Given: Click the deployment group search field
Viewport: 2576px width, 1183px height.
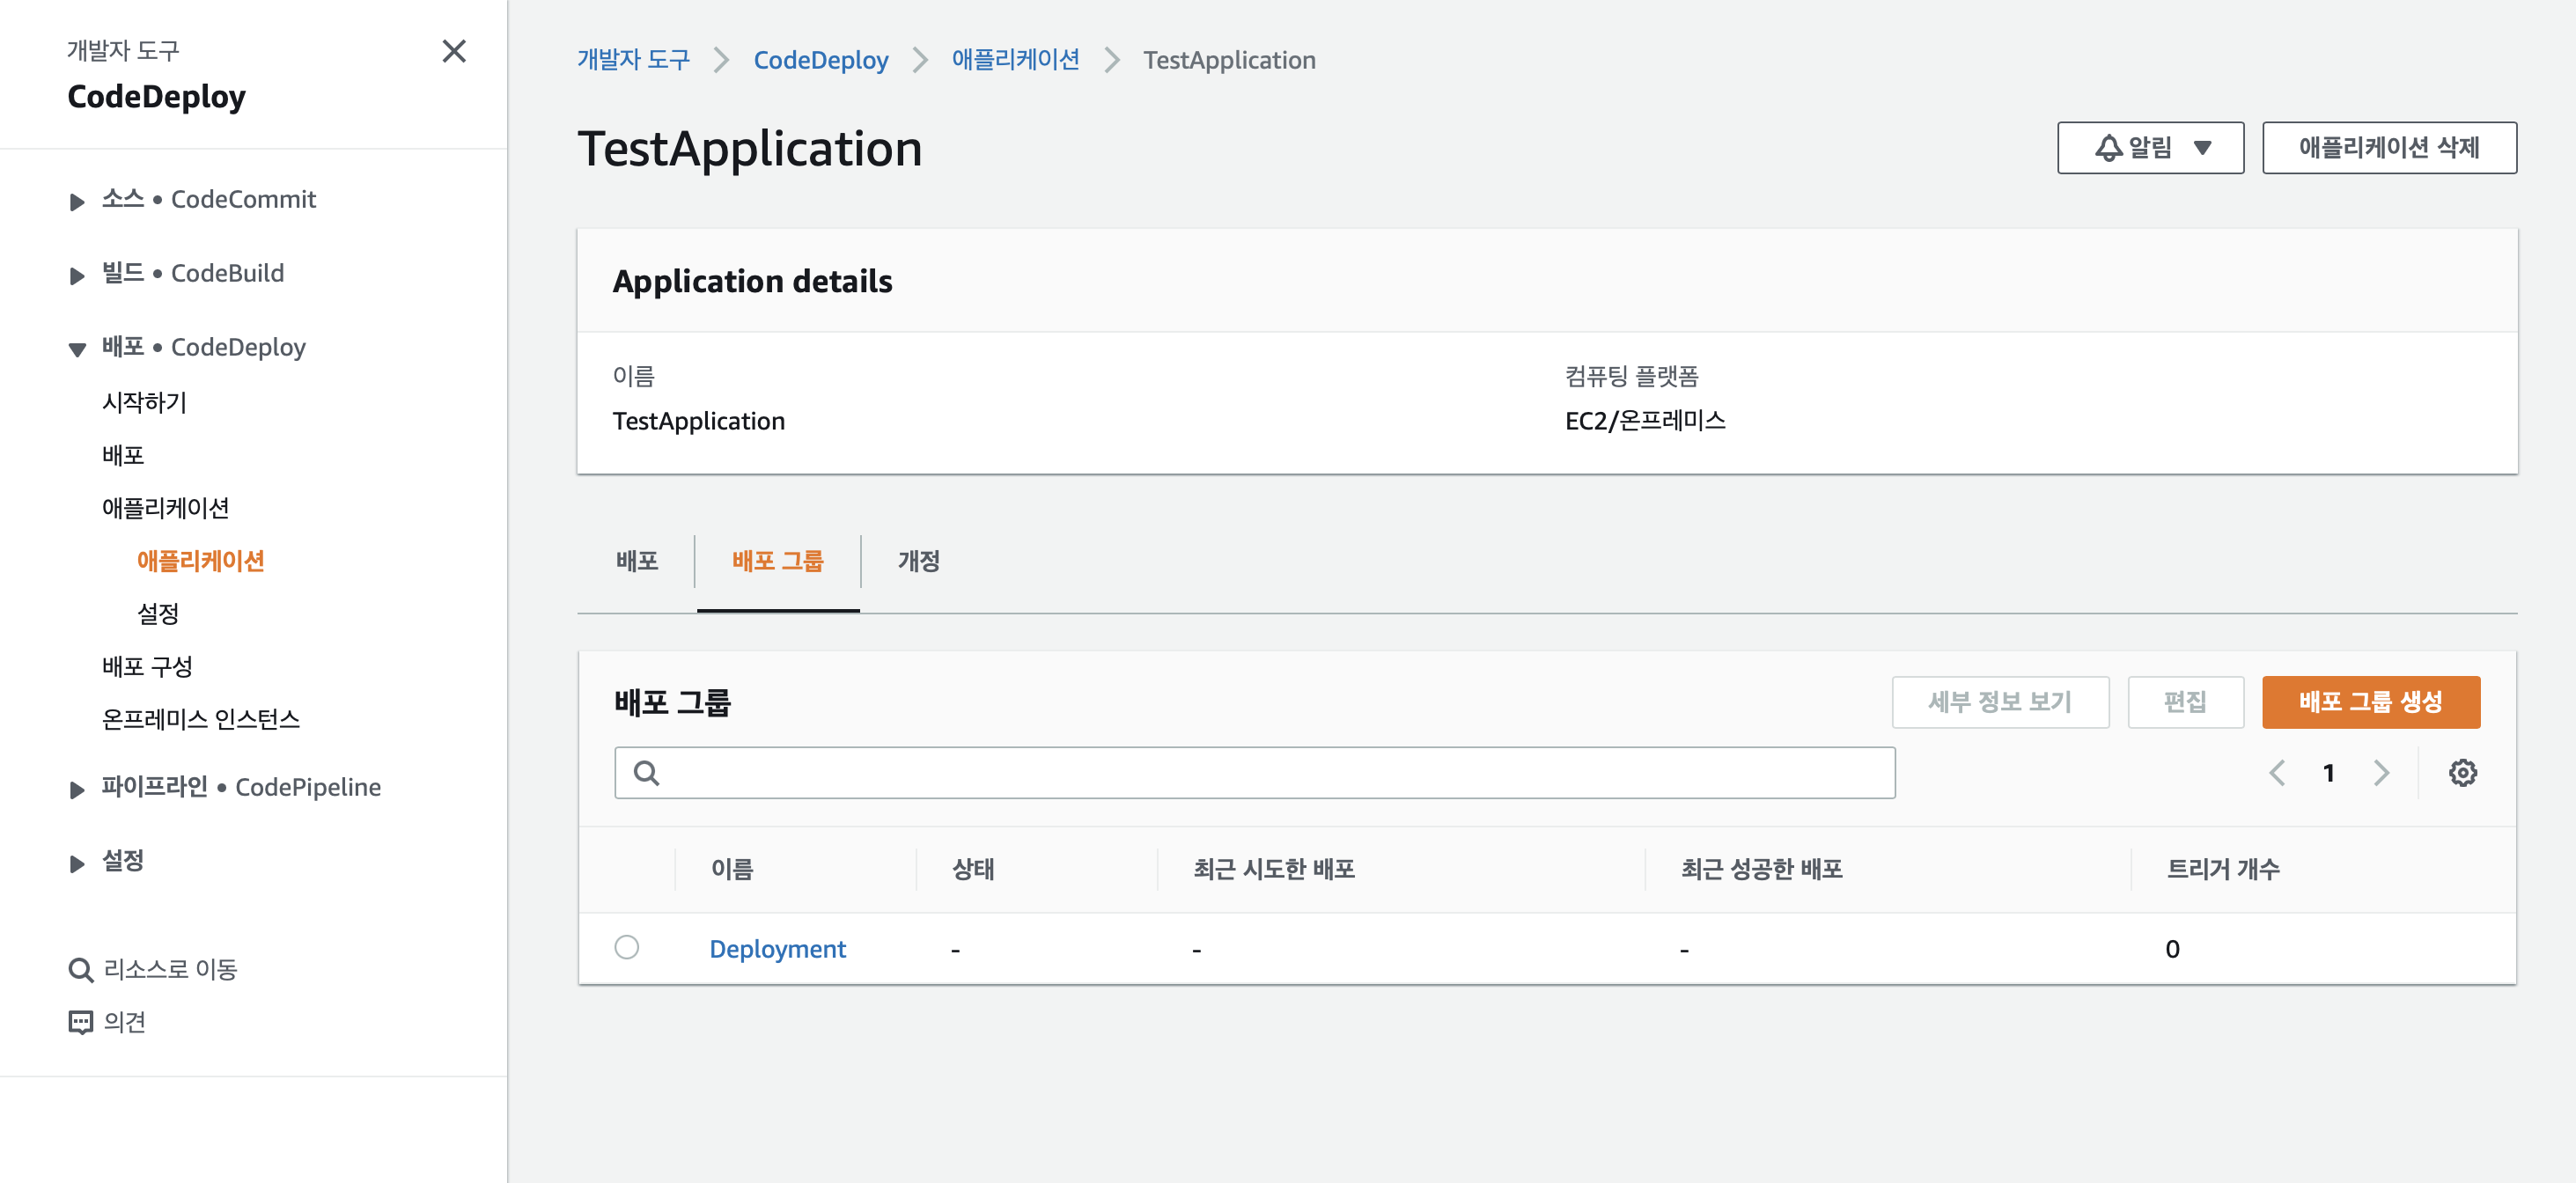Looking at the screenshot, I should pos(1254,773).
